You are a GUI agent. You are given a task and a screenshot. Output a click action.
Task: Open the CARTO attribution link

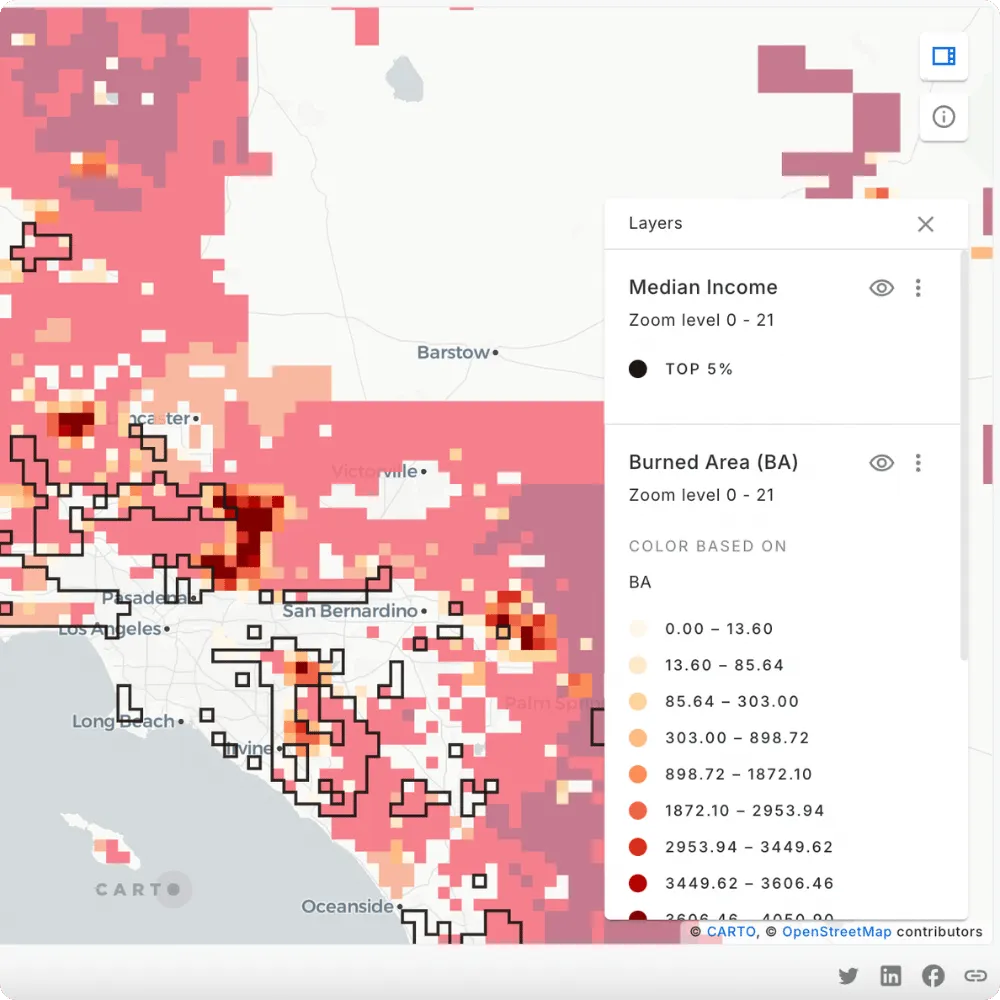pyautogui.click(x=730, y=932)
